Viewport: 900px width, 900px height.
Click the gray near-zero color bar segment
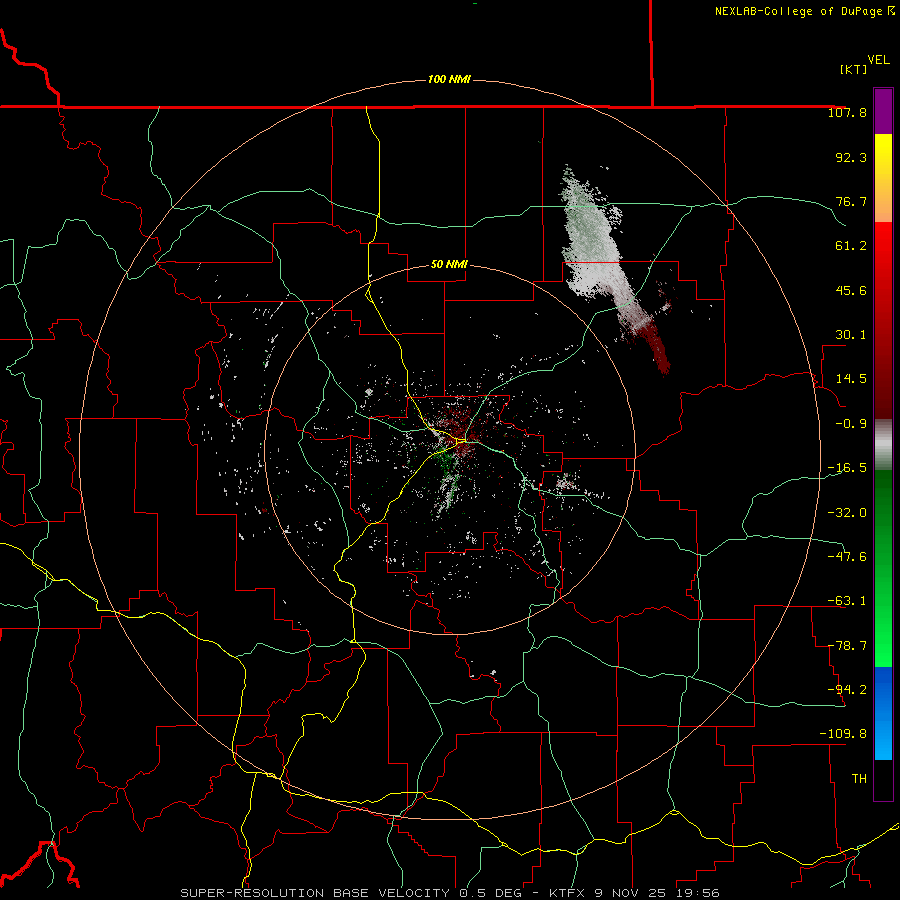pyautogui.click(x=883, y=445)
